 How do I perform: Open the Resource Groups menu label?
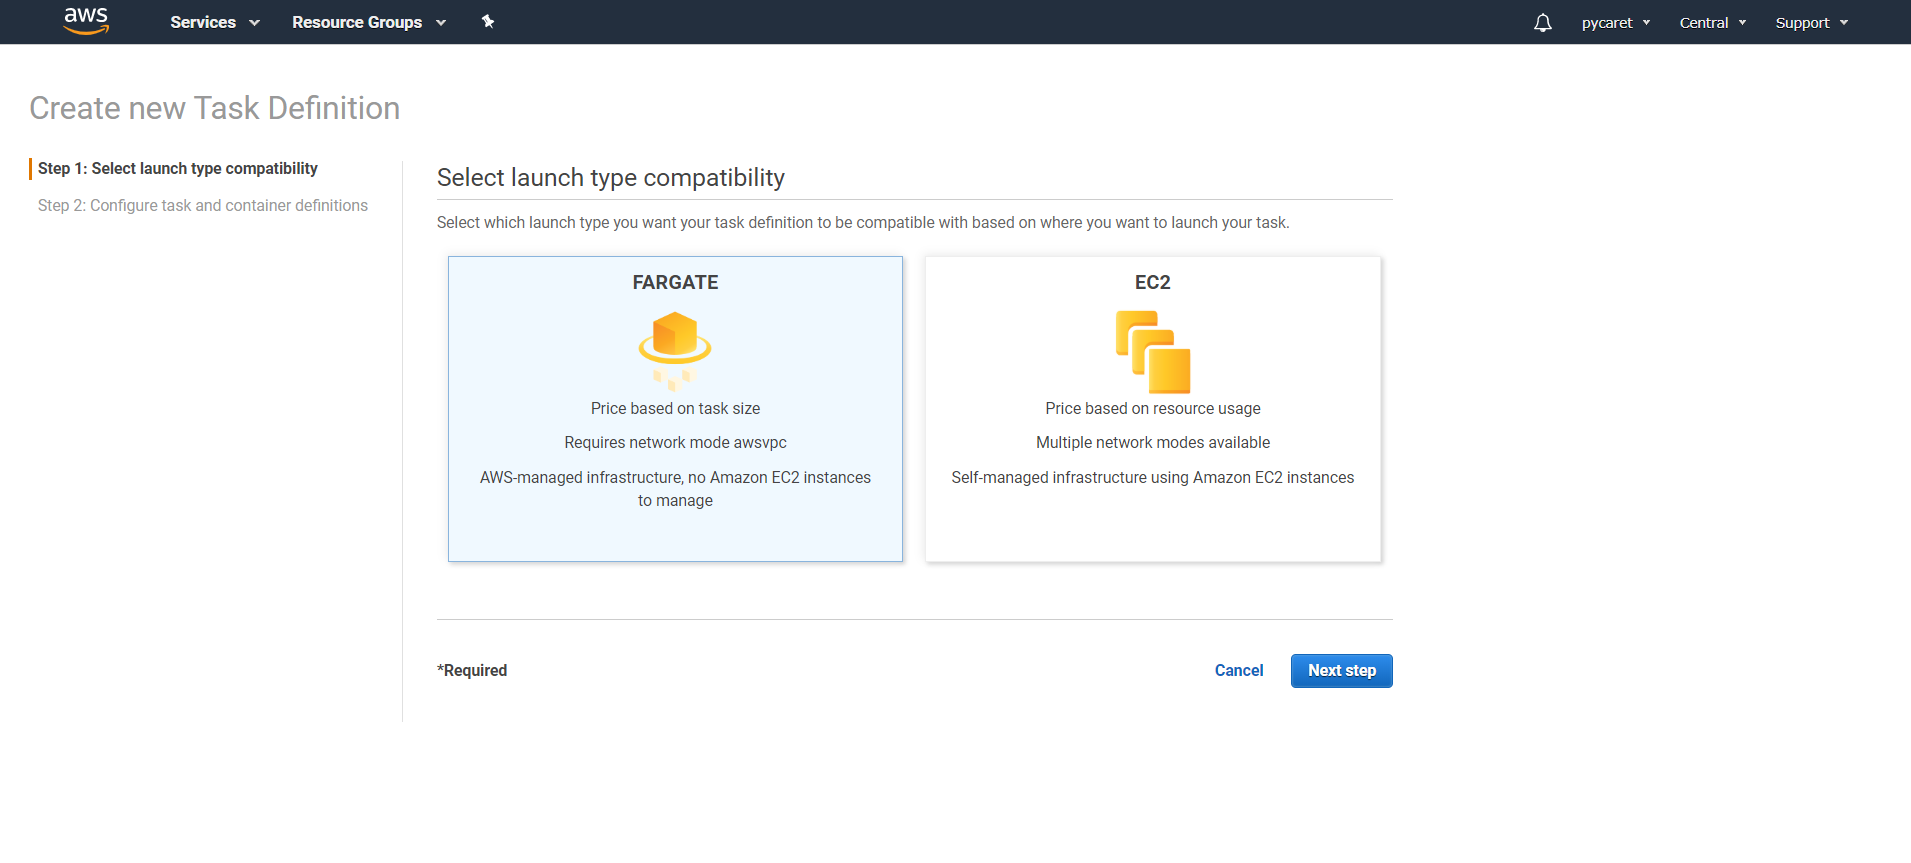[357, 22]
